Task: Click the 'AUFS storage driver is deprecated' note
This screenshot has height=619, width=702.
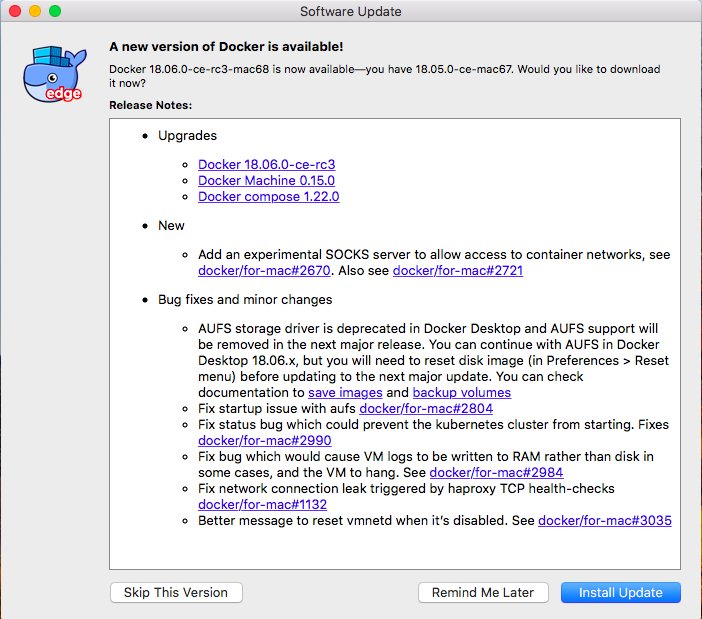Action: pyautogui.click(x=433, y=360)
